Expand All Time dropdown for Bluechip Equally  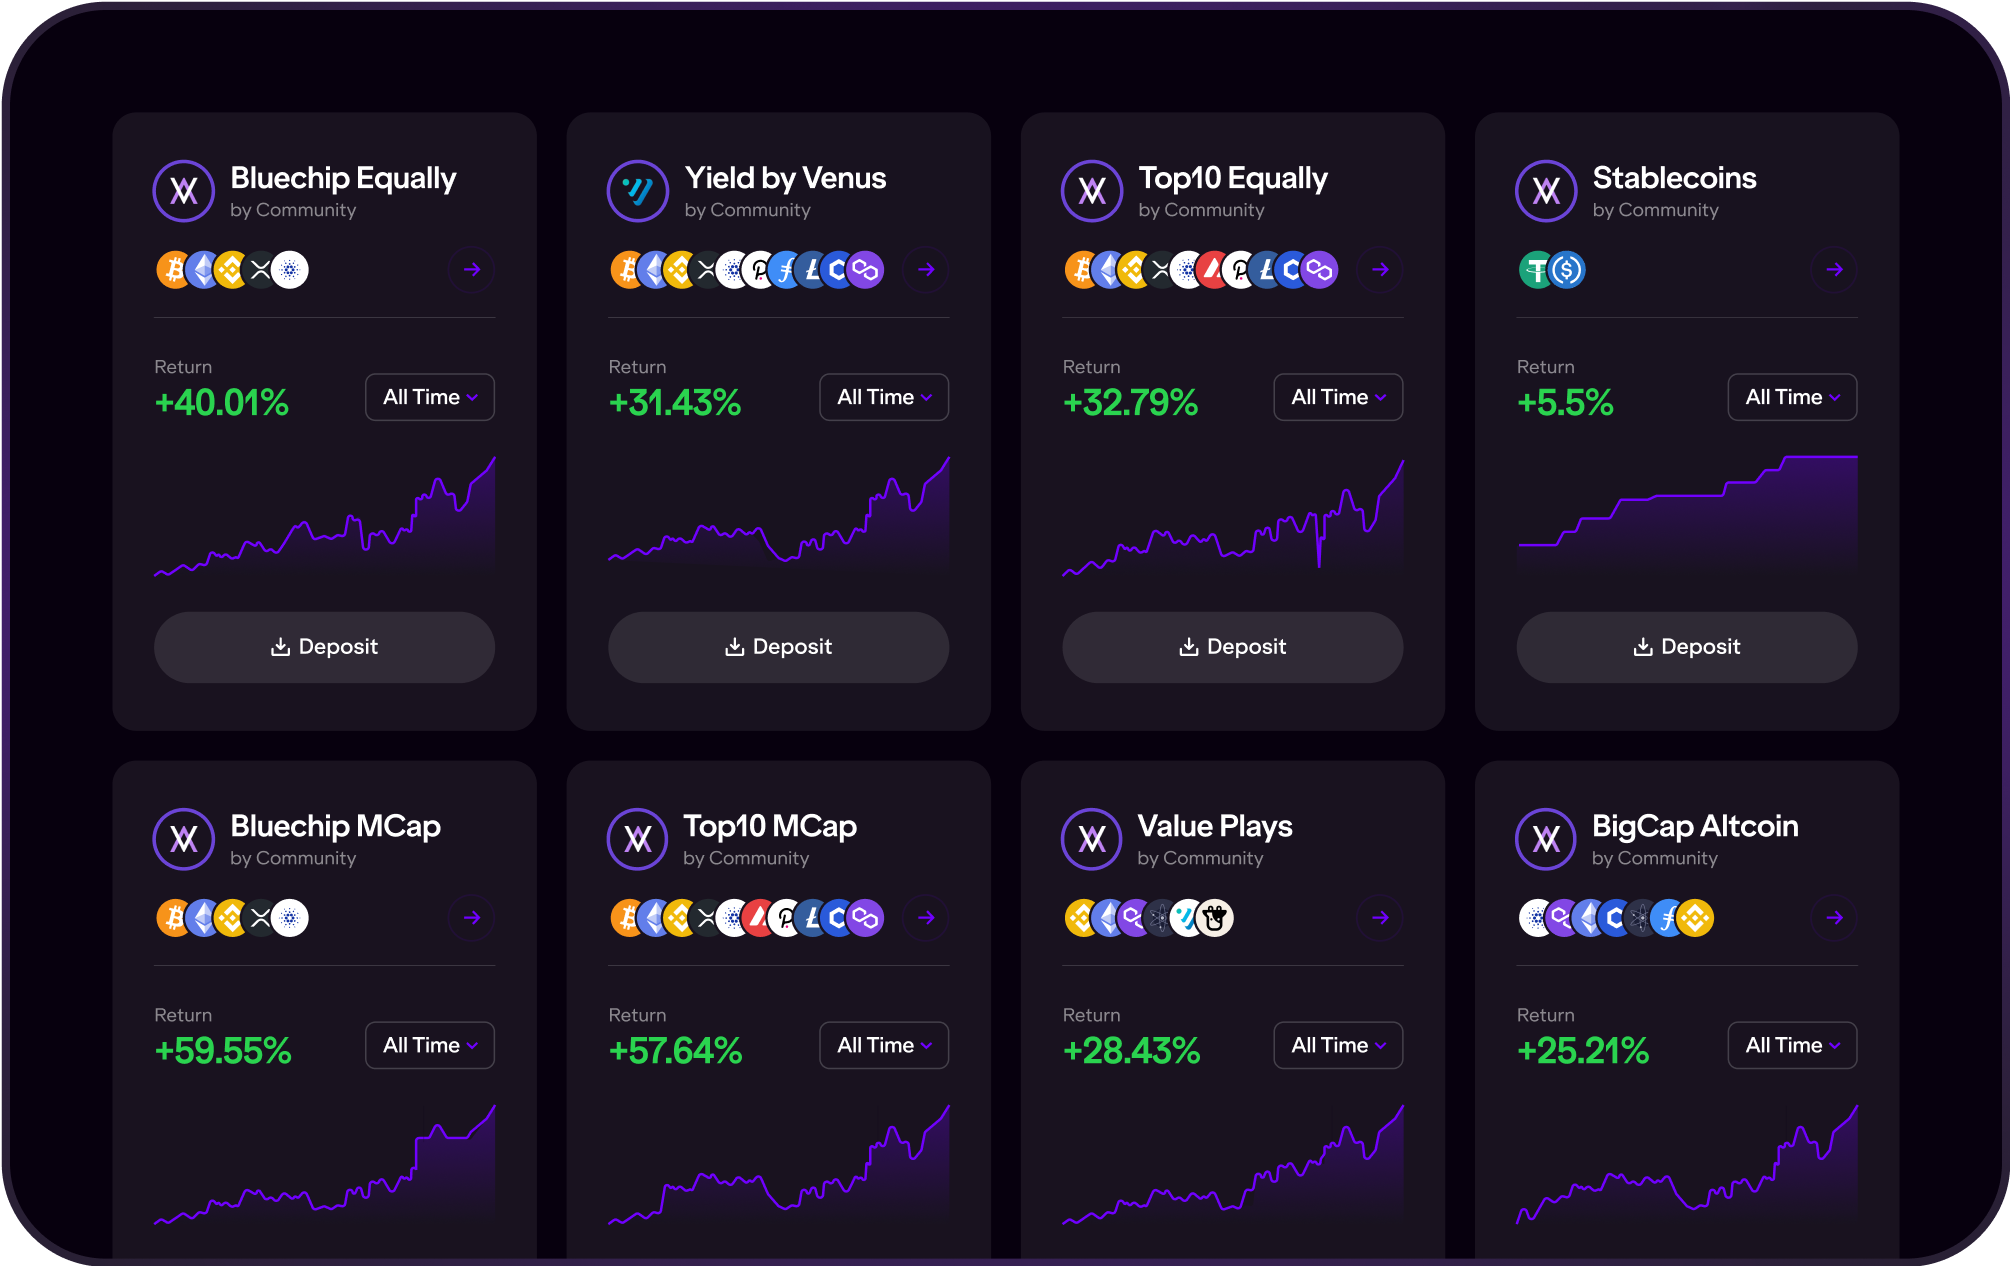(x=430, y=397)
